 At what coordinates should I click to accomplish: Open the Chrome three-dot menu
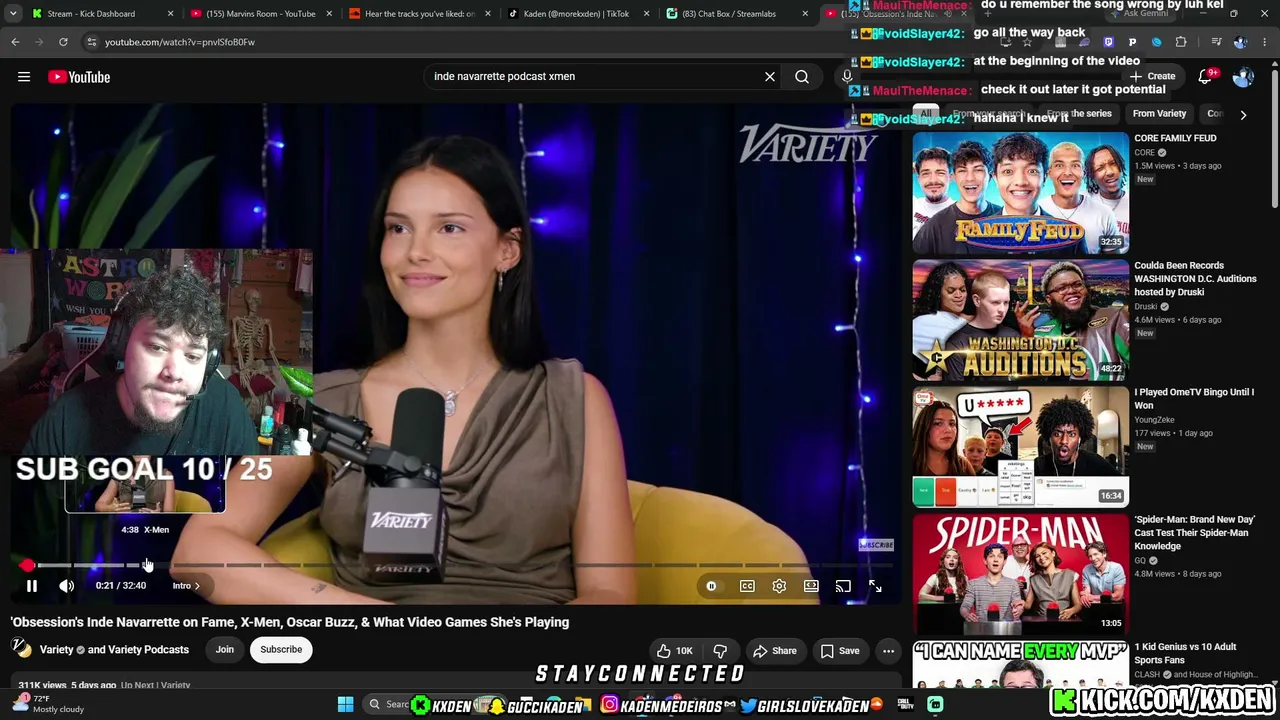(1264, 42)
